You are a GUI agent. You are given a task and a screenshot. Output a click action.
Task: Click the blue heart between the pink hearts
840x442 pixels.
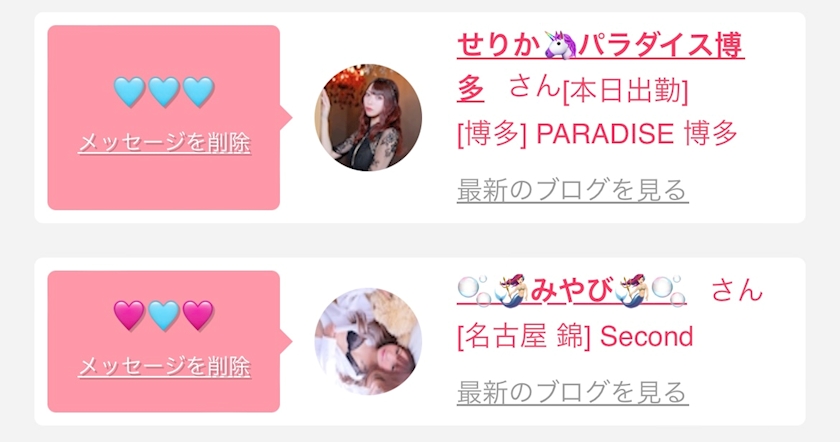(164, 314)
